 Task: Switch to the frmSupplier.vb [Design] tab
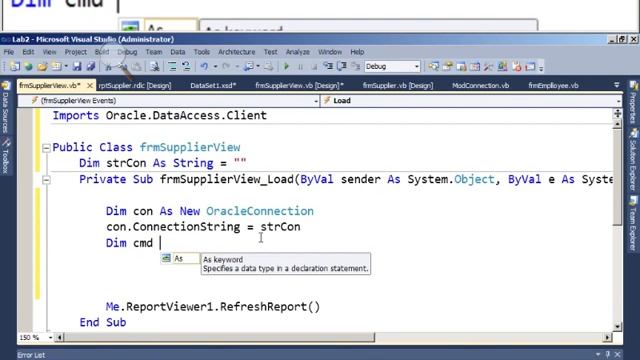398,85
